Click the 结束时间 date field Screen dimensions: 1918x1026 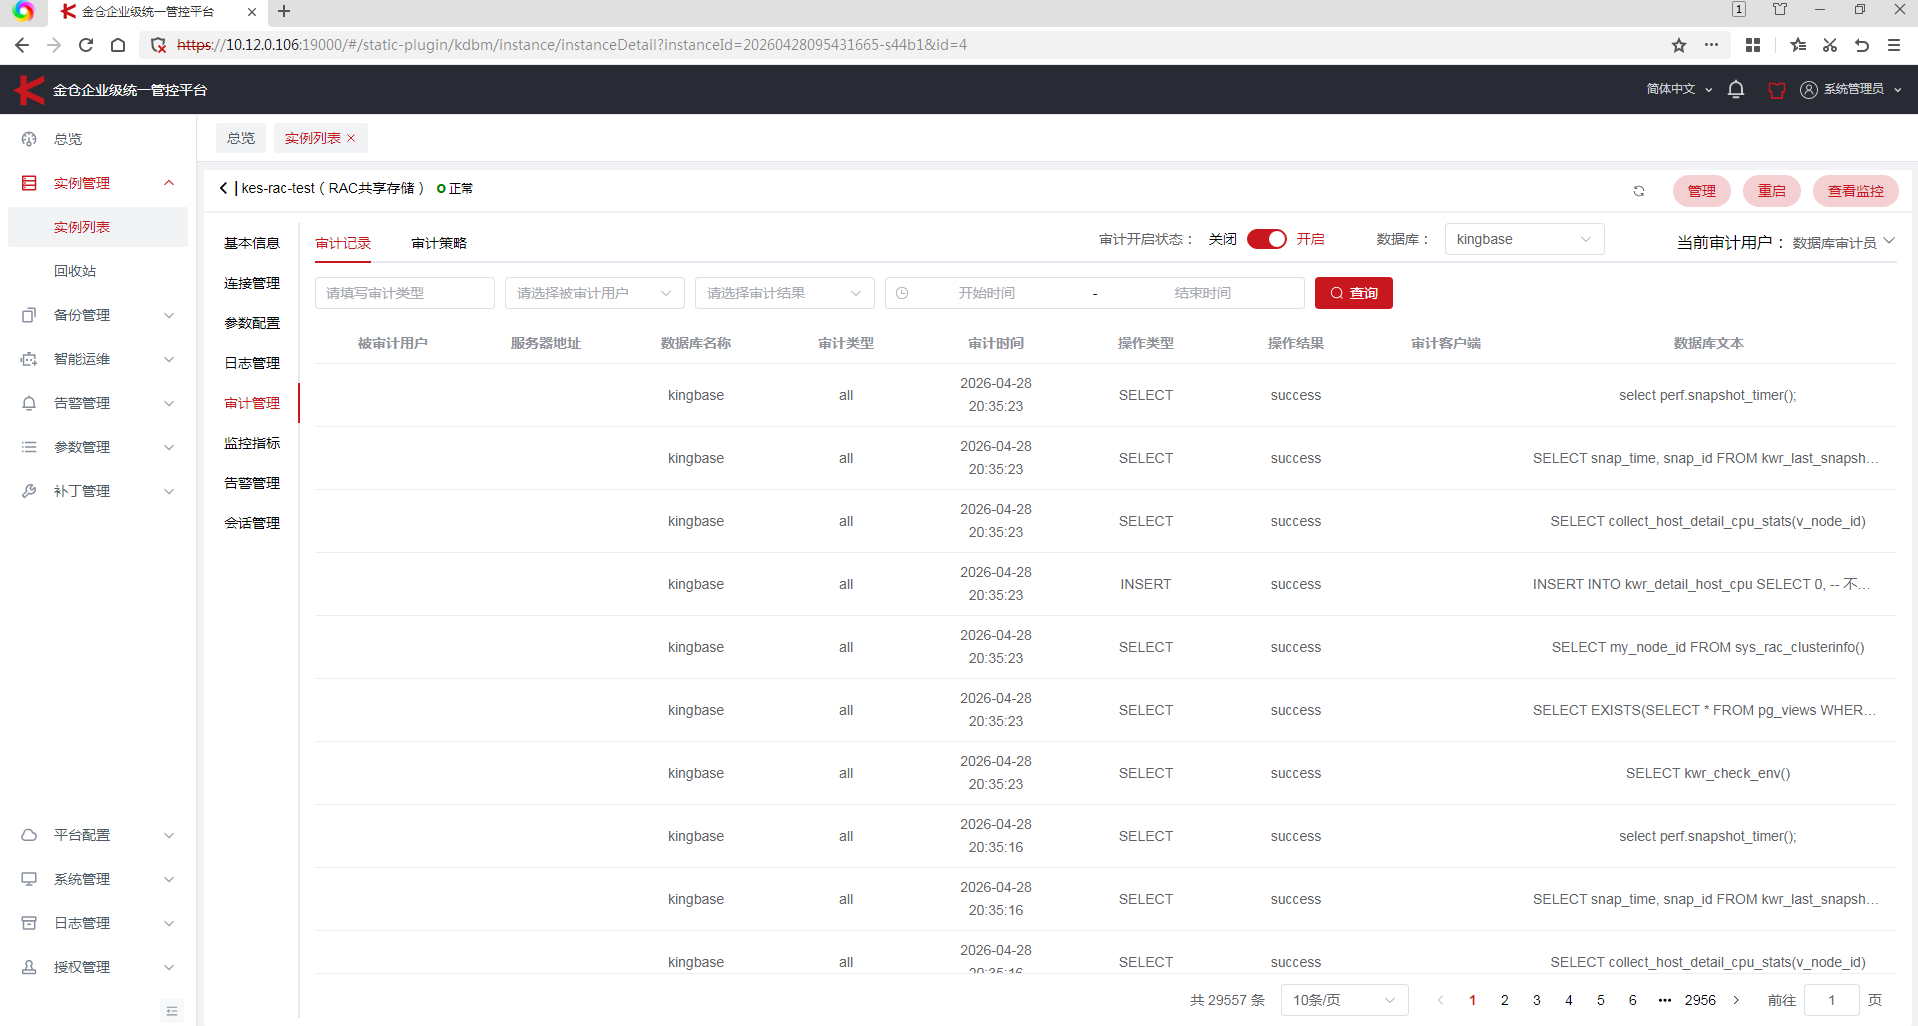[x=1203, y=293]
